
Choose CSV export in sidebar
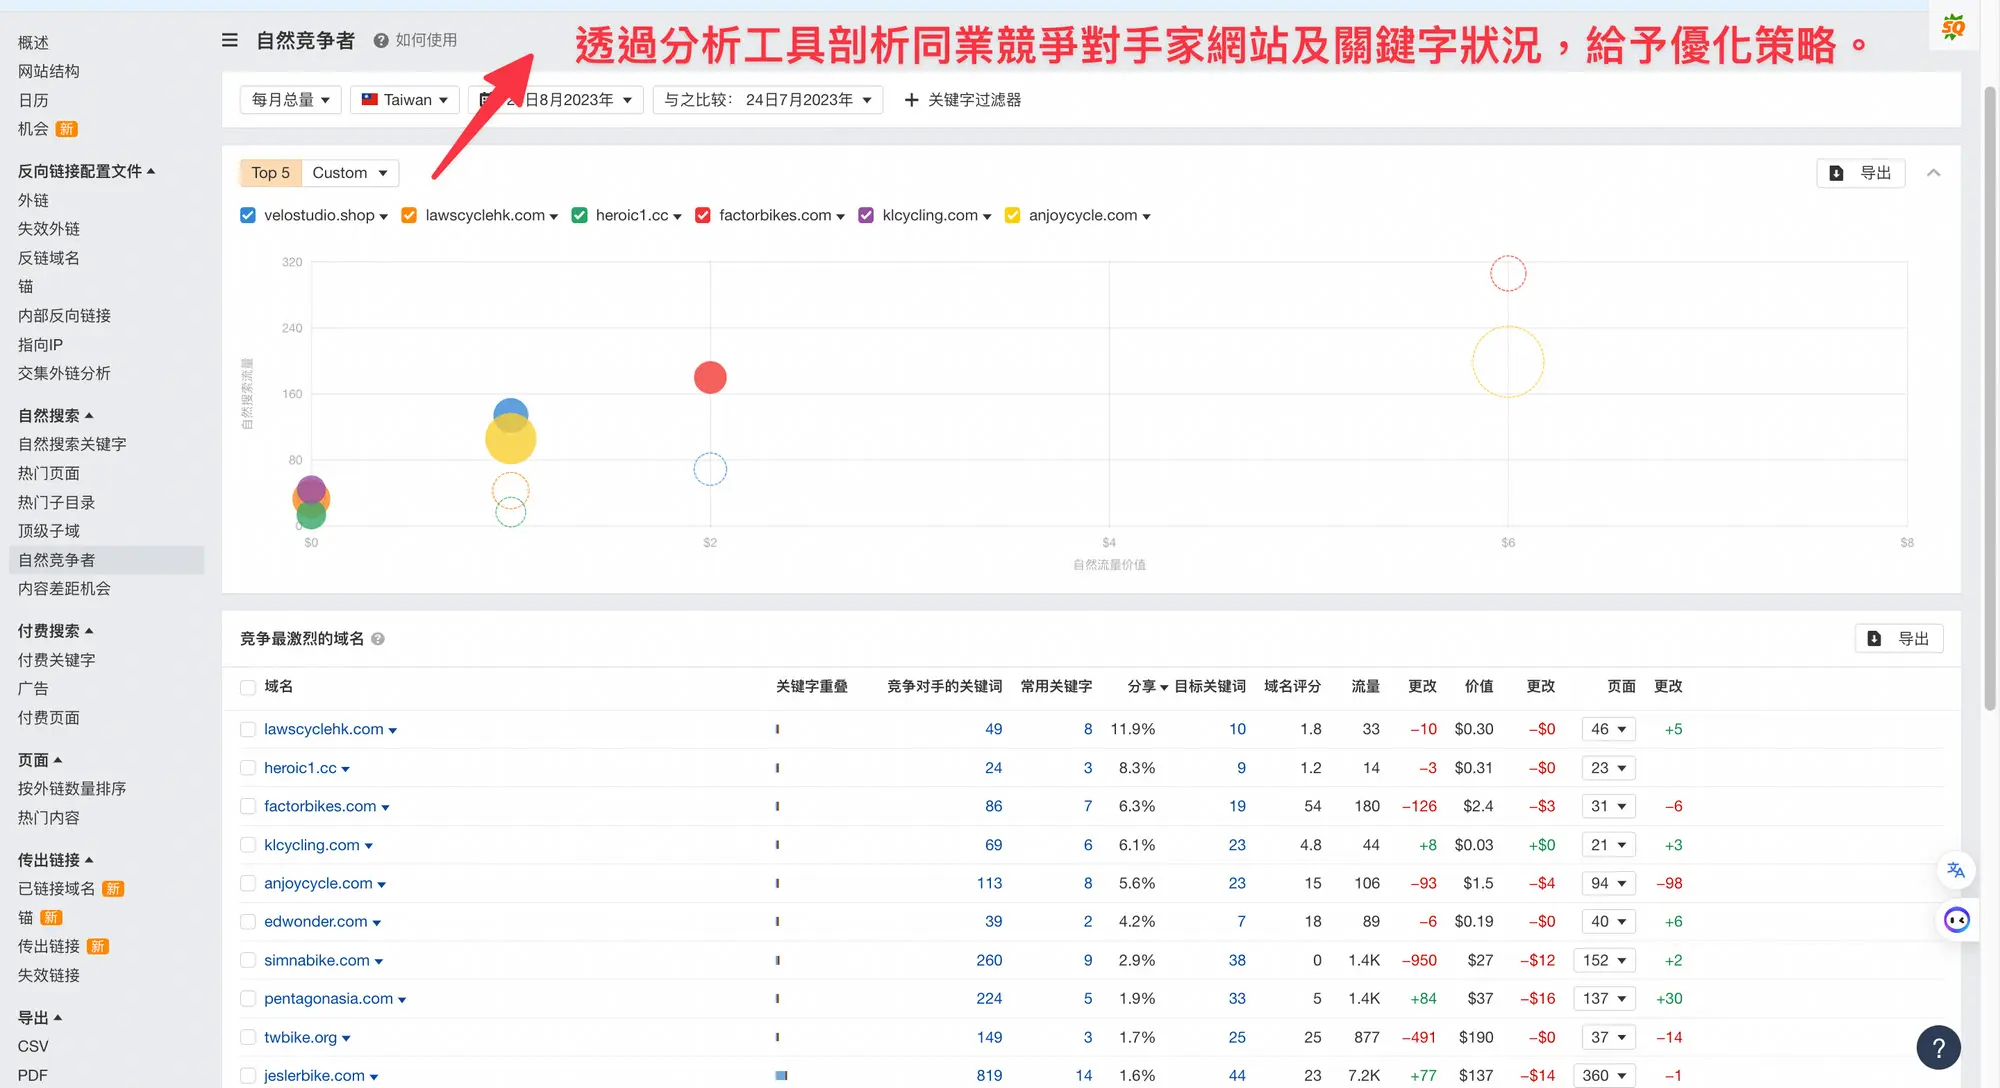tap(33, 1047)
